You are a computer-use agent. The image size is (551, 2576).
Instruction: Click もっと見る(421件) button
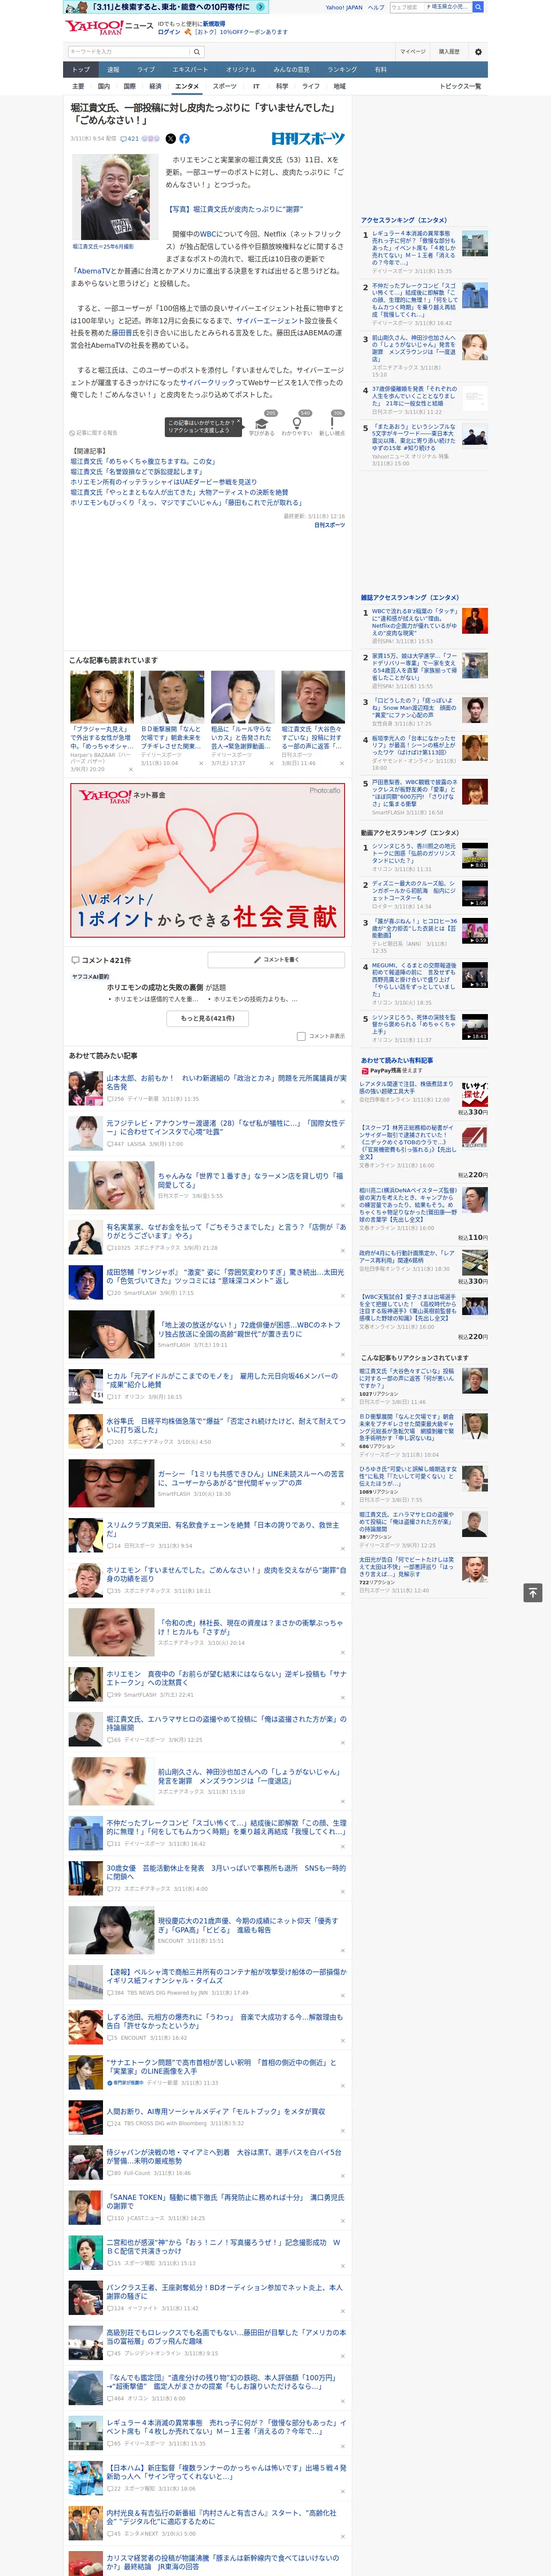[x=208, y=1018]
